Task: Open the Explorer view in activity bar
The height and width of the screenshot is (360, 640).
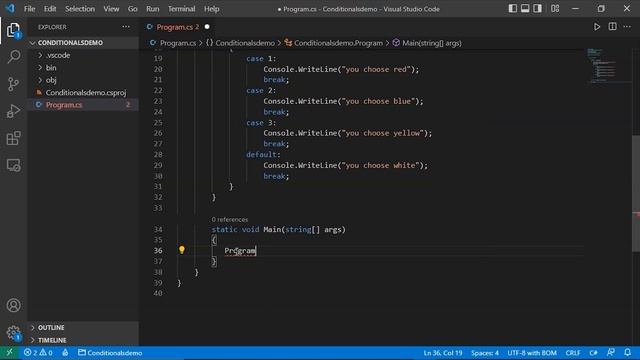Action: [13, 30]
